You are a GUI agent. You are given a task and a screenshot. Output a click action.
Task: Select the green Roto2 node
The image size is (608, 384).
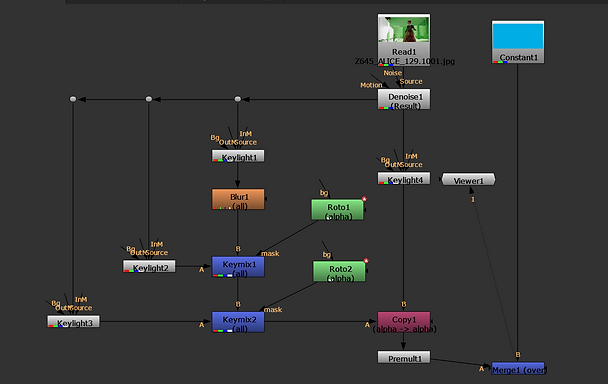(339, 271)
